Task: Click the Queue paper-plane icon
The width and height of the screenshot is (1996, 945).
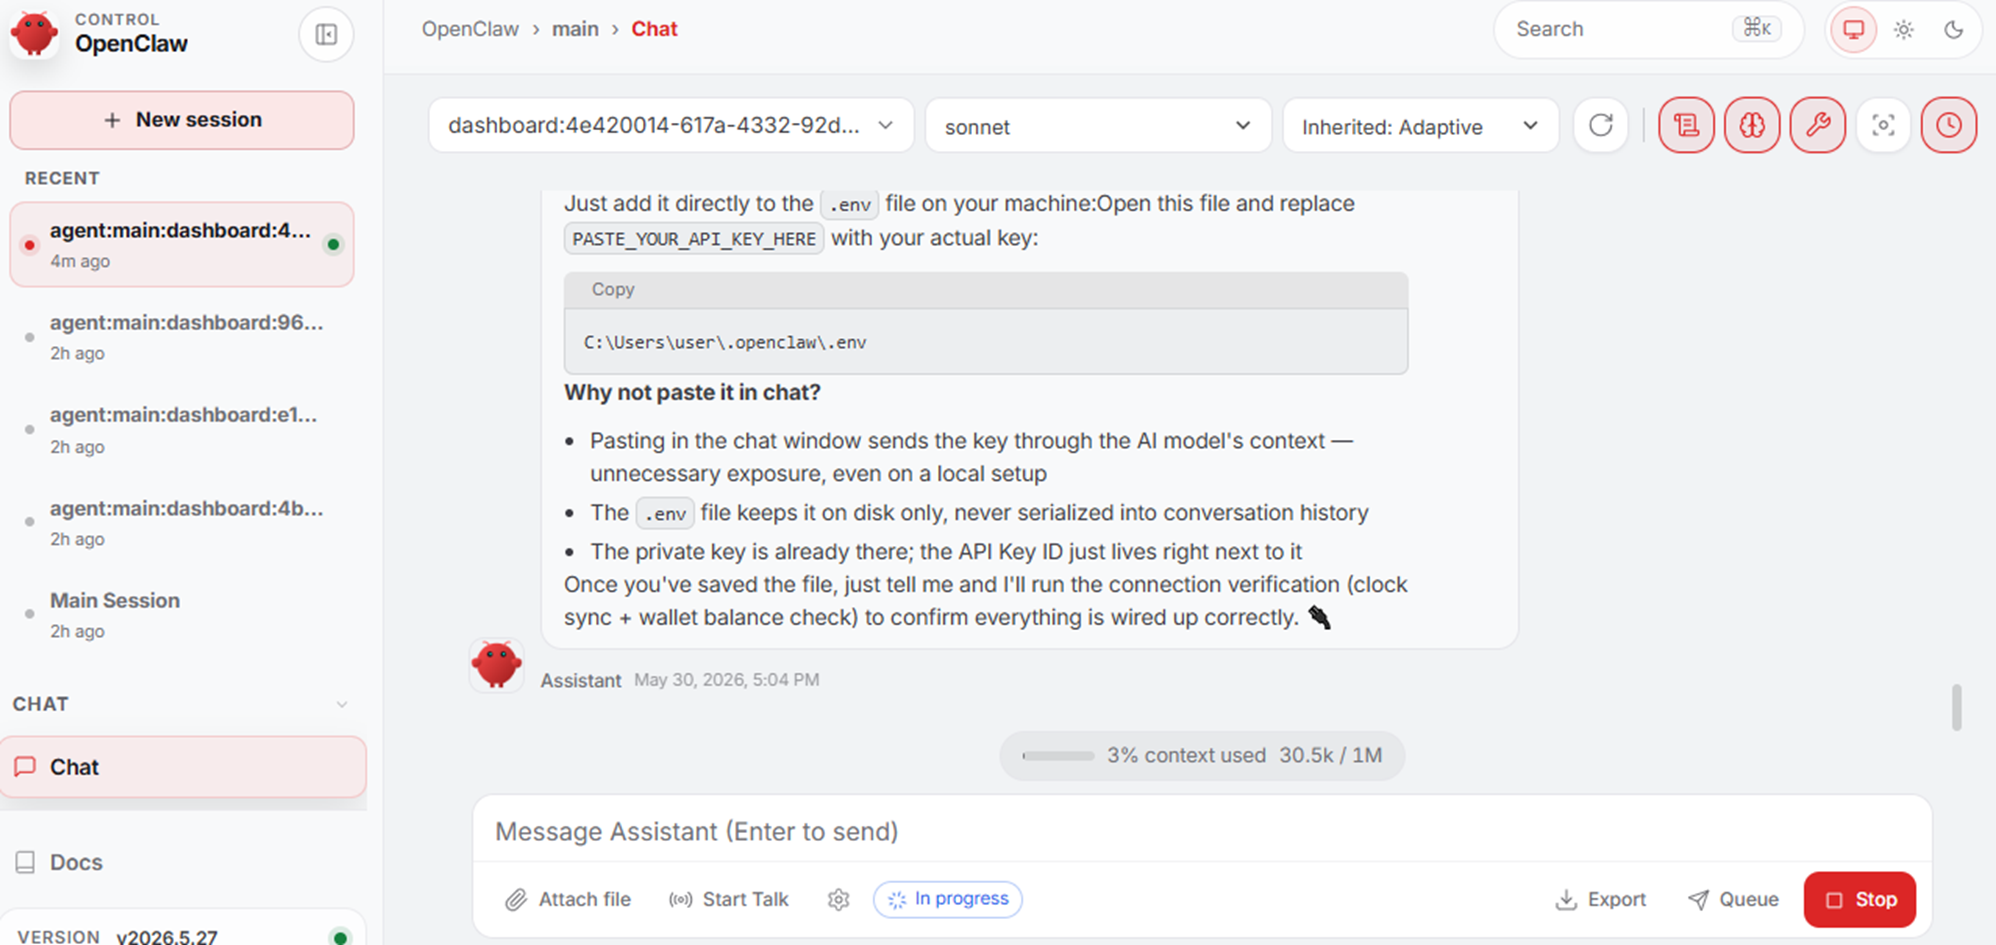Action: click(1698, 900)
